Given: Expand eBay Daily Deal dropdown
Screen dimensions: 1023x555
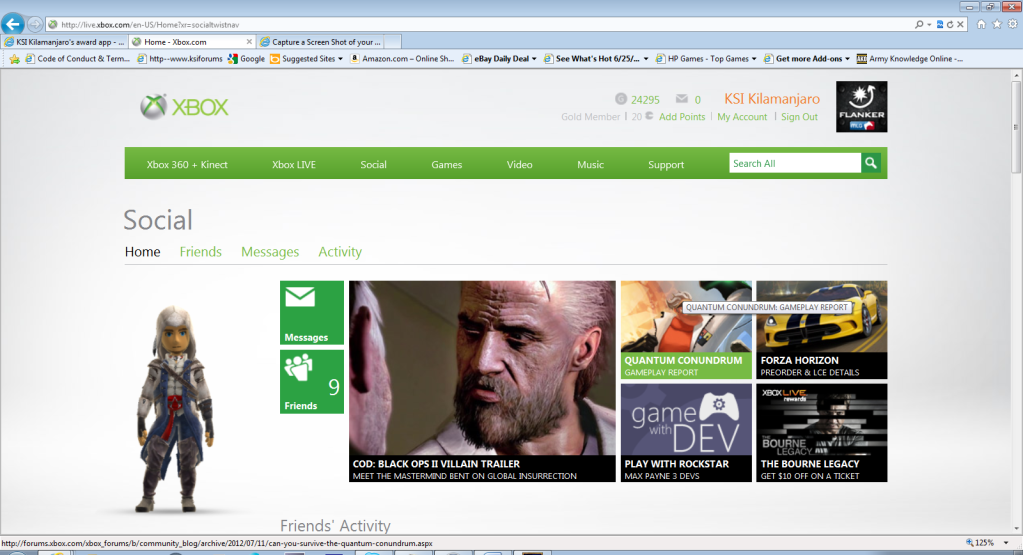Looking at the screenshot, I should point(534,59).
